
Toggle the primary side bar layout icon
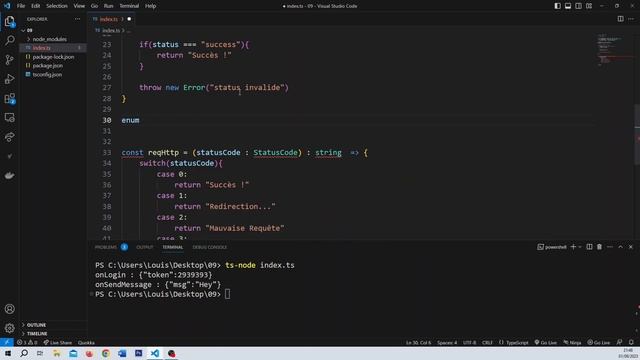point(558,6)
